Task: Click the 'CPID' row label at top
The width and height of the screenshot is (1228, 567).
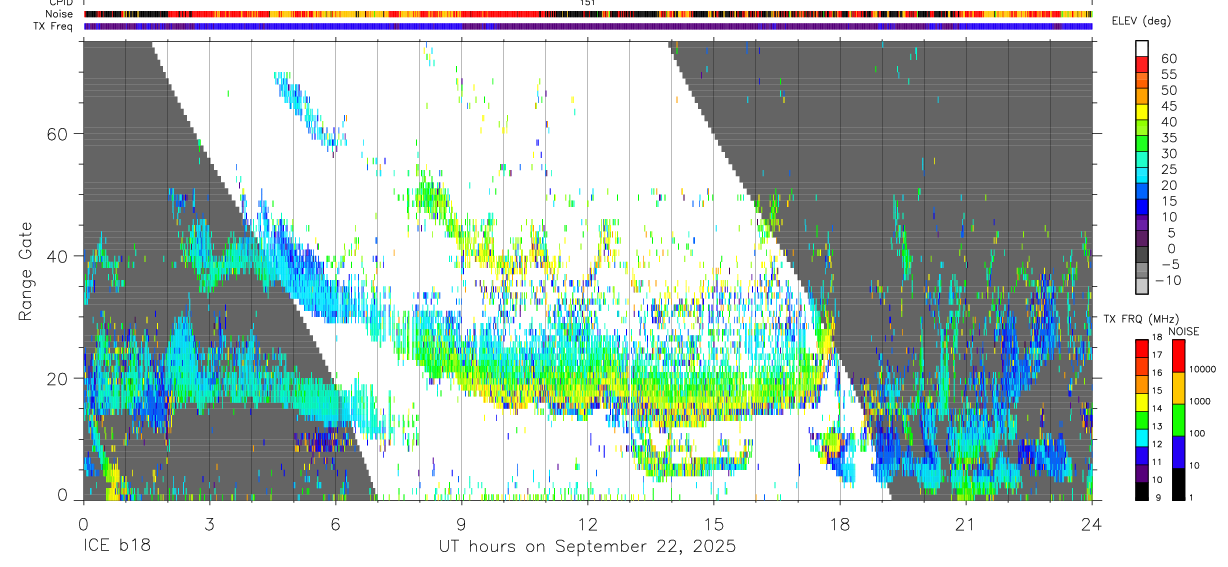Action: click(59, 3)
